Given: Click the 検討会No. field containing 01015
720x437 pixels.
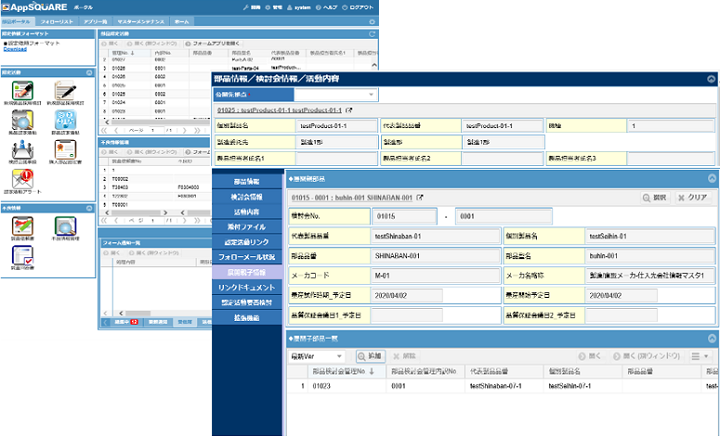Looking at the screenshot, I should (x=400, y=215).
